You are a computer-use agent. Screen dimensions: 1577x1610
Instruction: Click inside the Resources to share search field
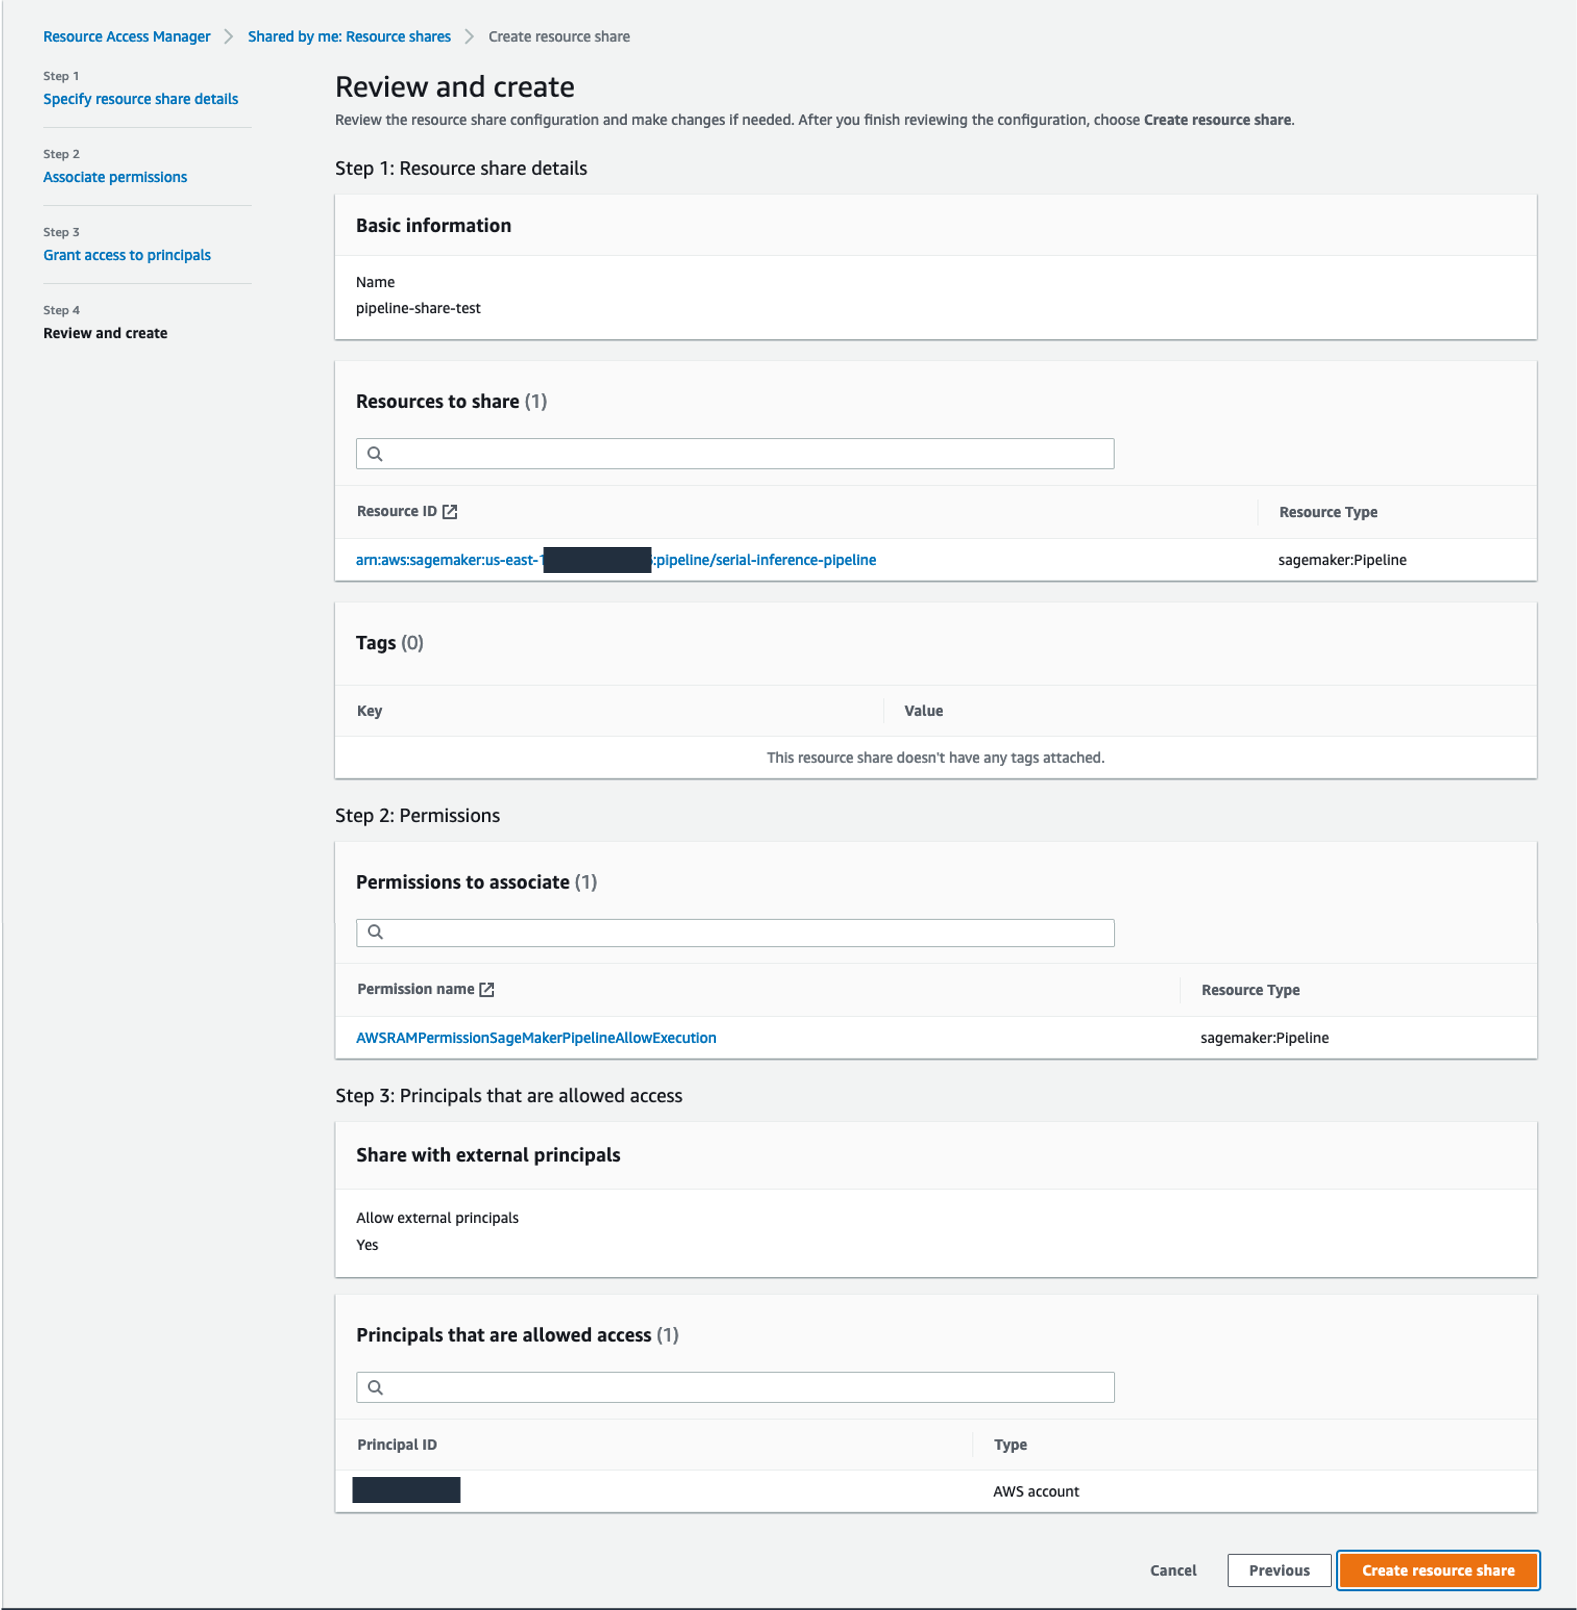click(x=745, y=454)
